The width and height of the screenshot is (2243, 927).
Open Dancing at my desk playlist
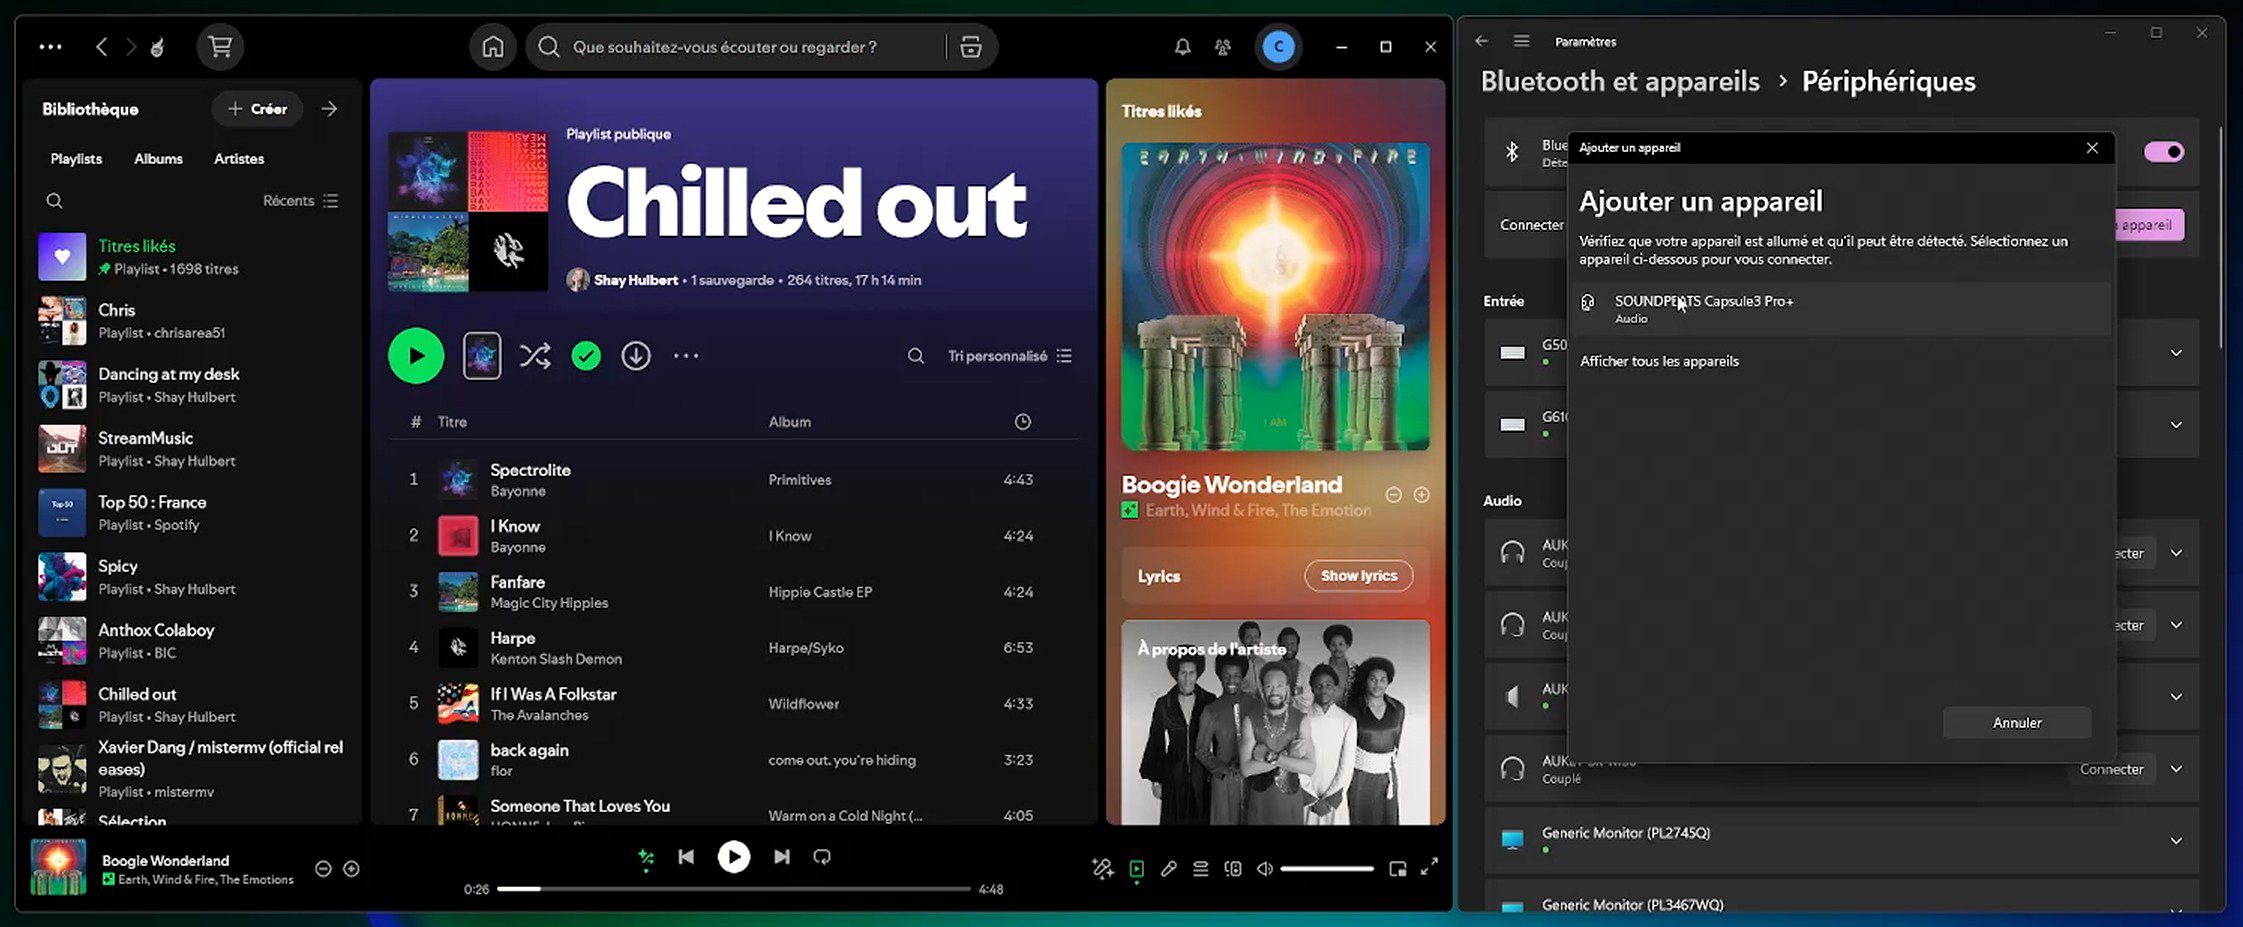[x=190, y=385]
